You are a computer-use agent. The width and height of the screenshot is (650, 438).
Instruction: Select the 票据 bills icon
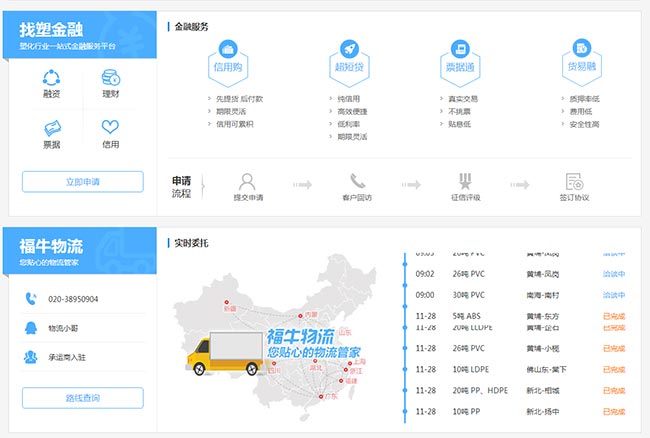(x=52, y=128)
